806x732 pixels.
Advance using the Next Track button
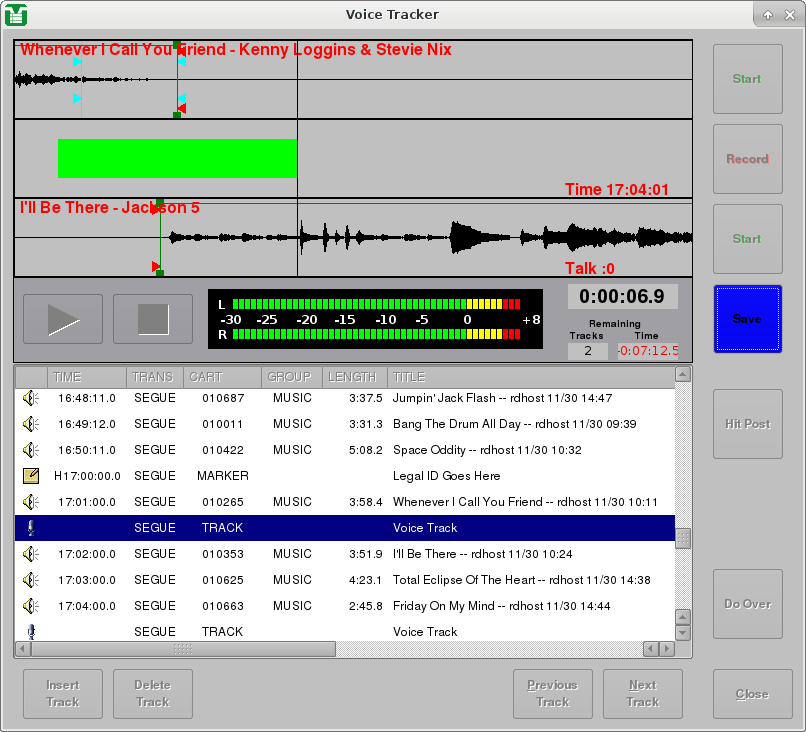(642, 694)
